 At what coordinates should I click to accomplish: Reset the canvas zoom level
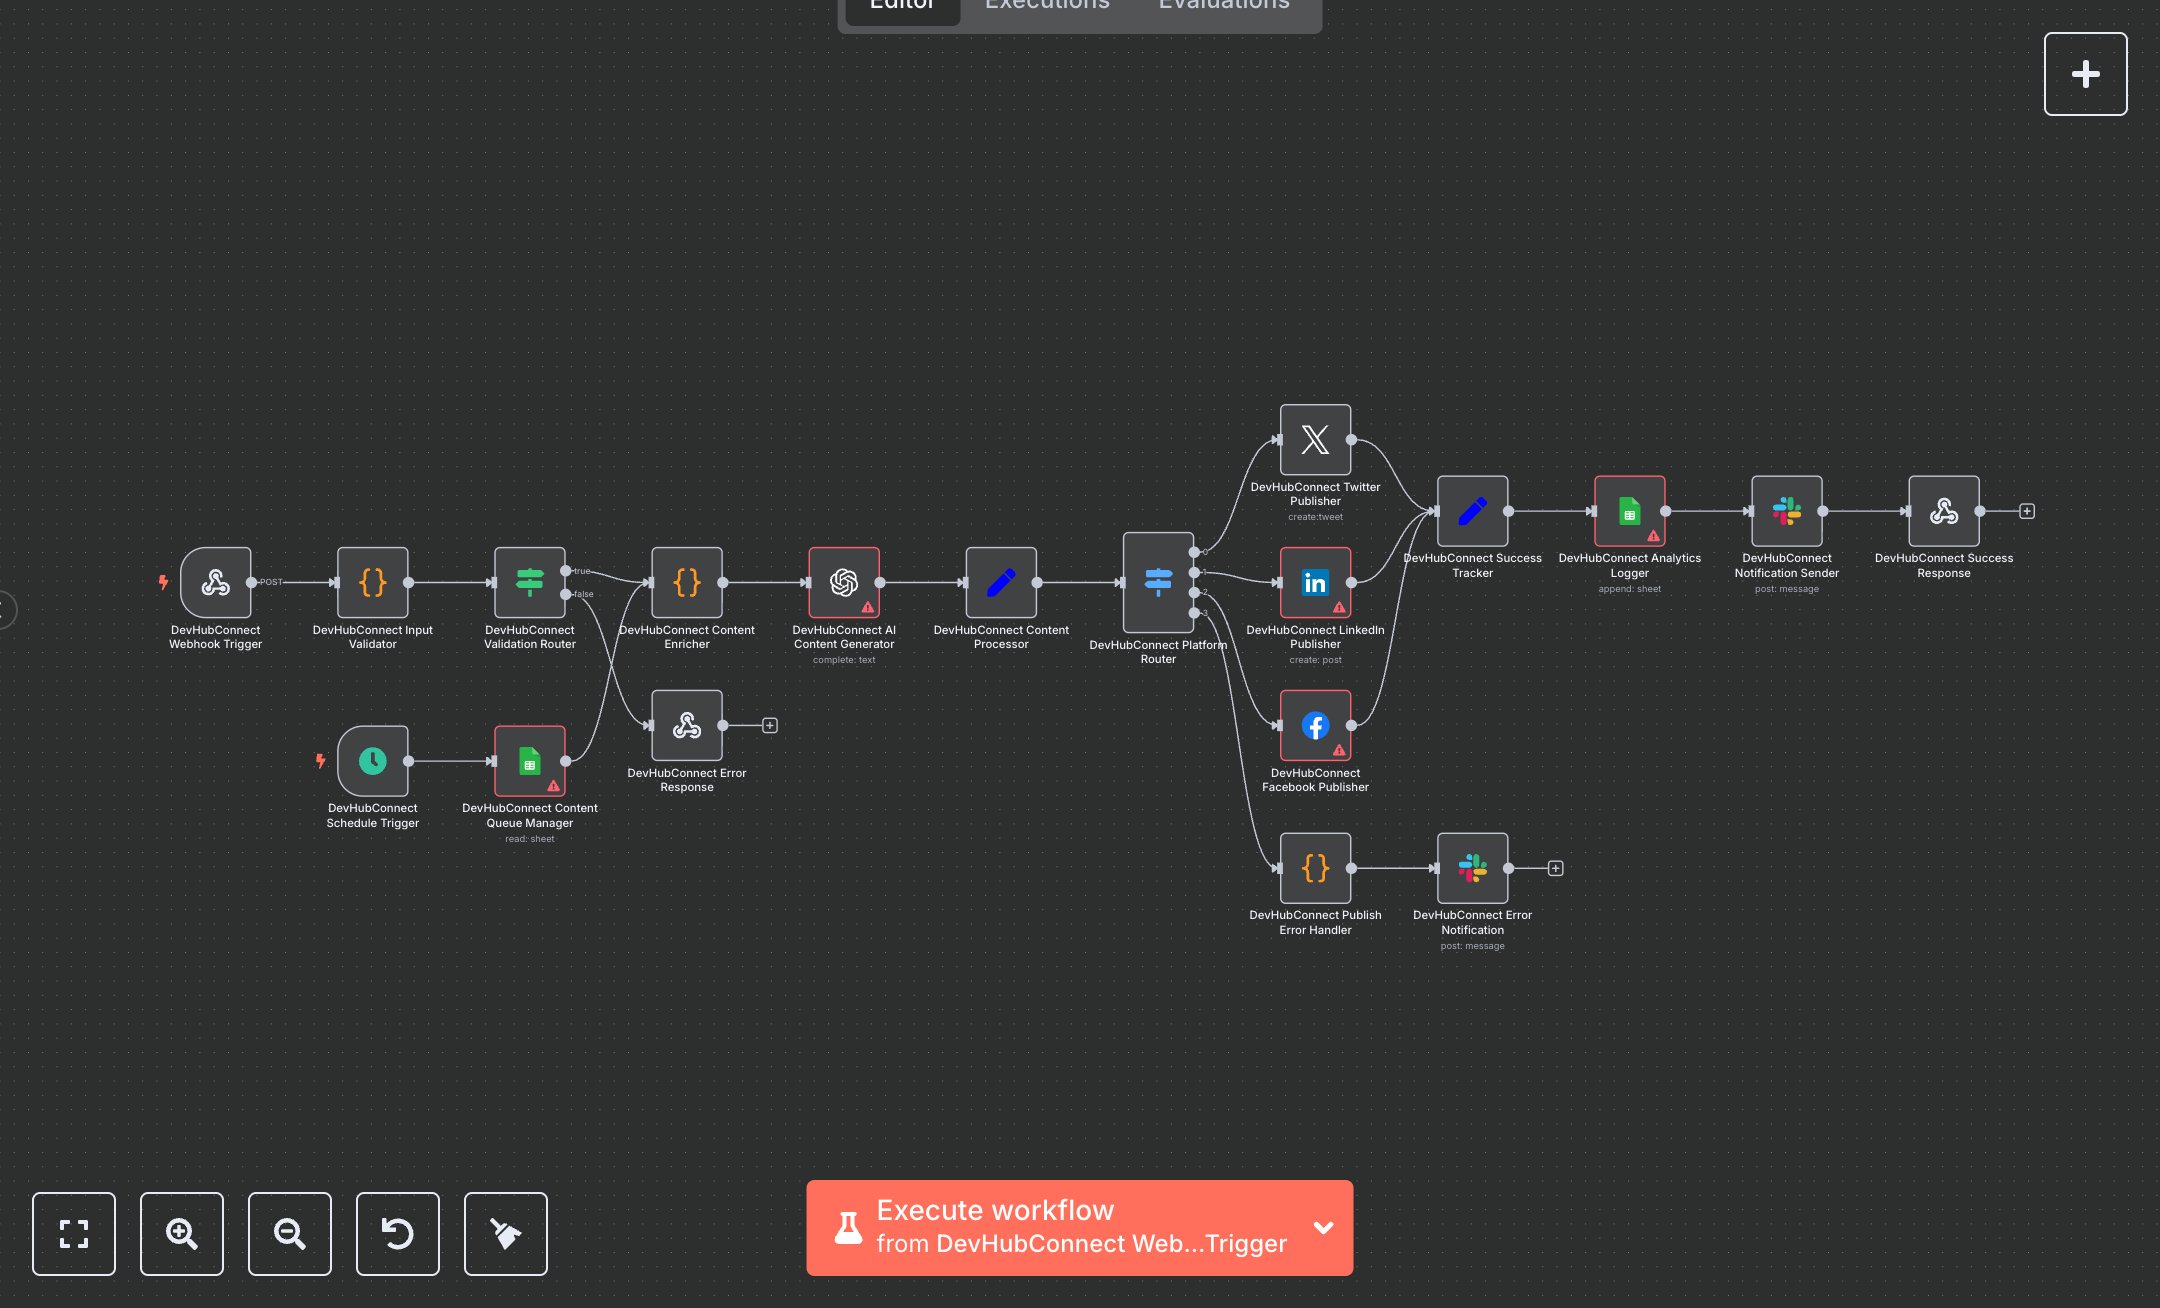[x=398, y=1234]
